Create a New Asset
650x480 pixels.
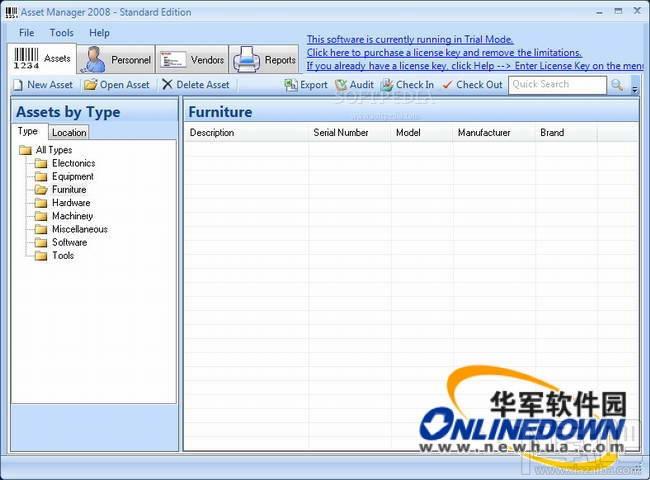coord(43,85)
